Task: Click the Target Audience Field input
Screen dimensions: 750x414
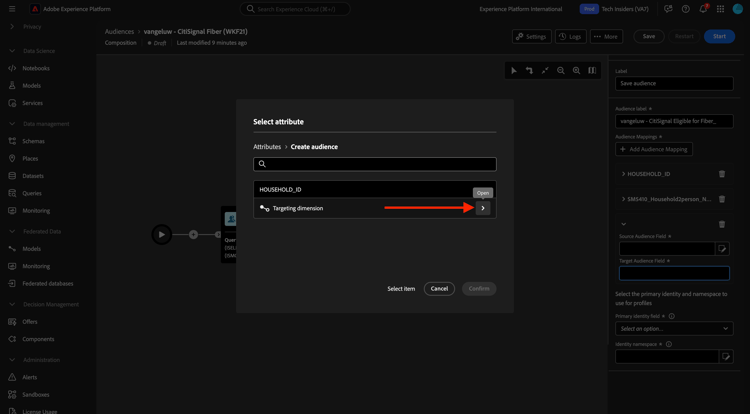Action: coord(674,273)
